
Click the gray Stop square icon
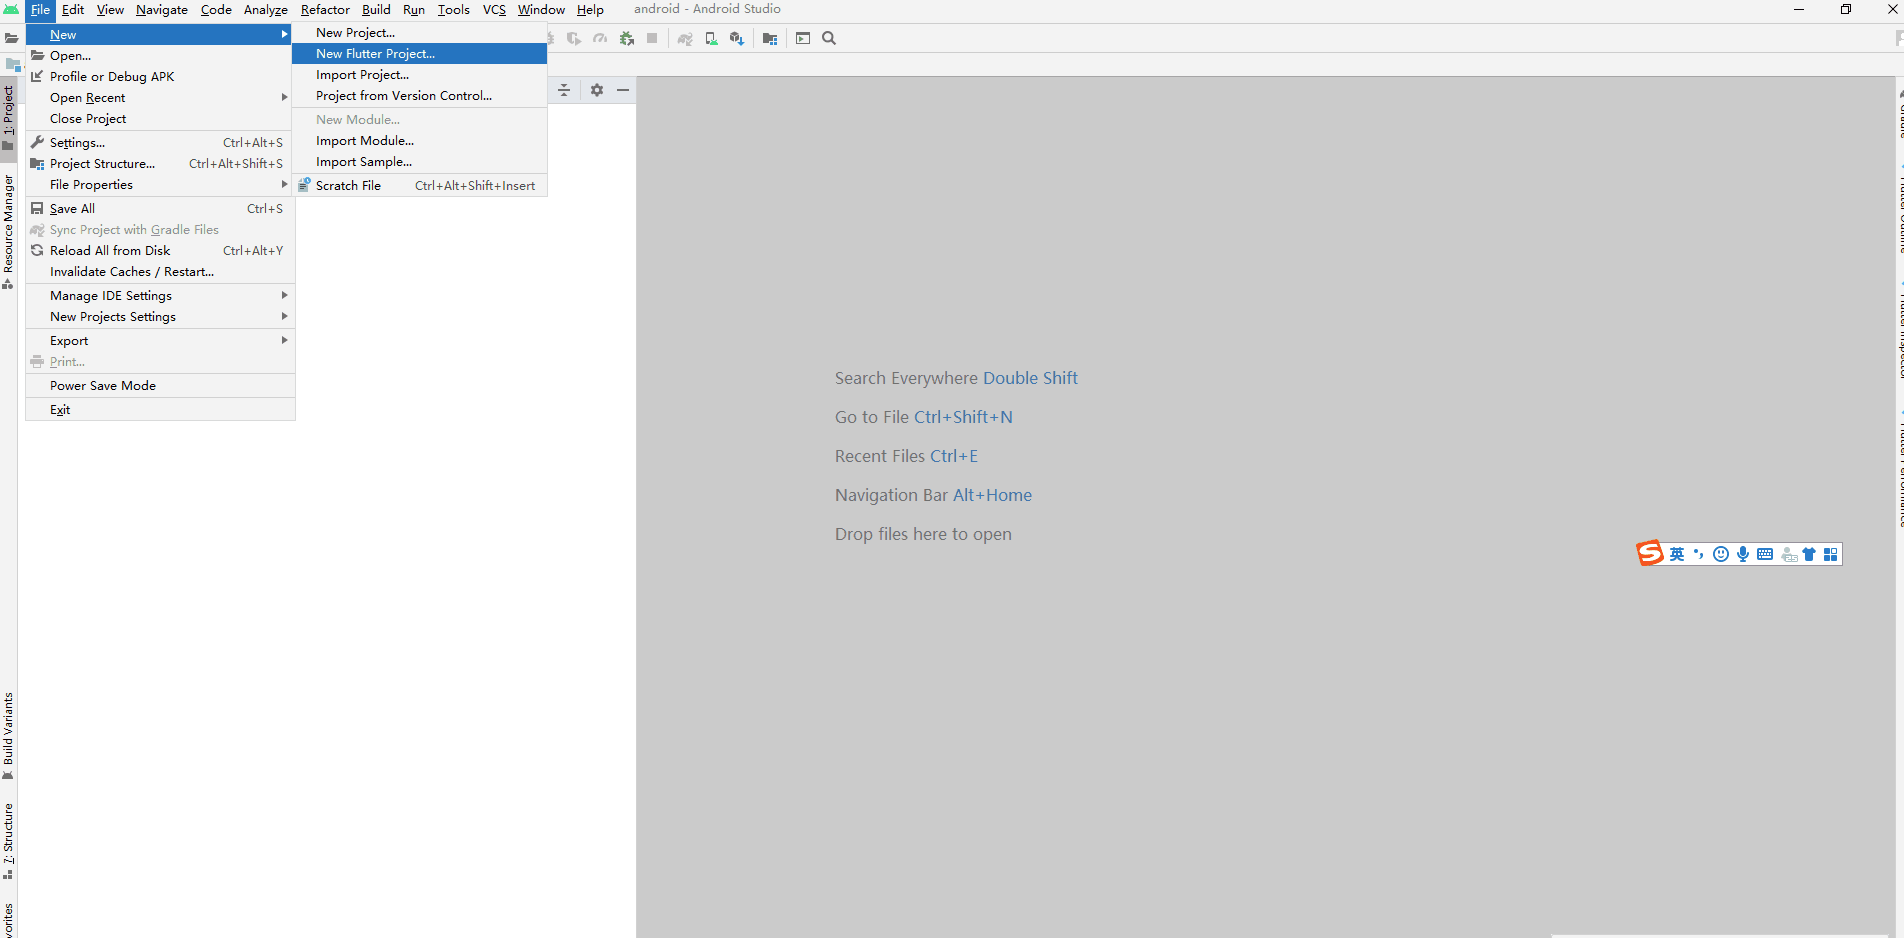click(x=652, y=38)
